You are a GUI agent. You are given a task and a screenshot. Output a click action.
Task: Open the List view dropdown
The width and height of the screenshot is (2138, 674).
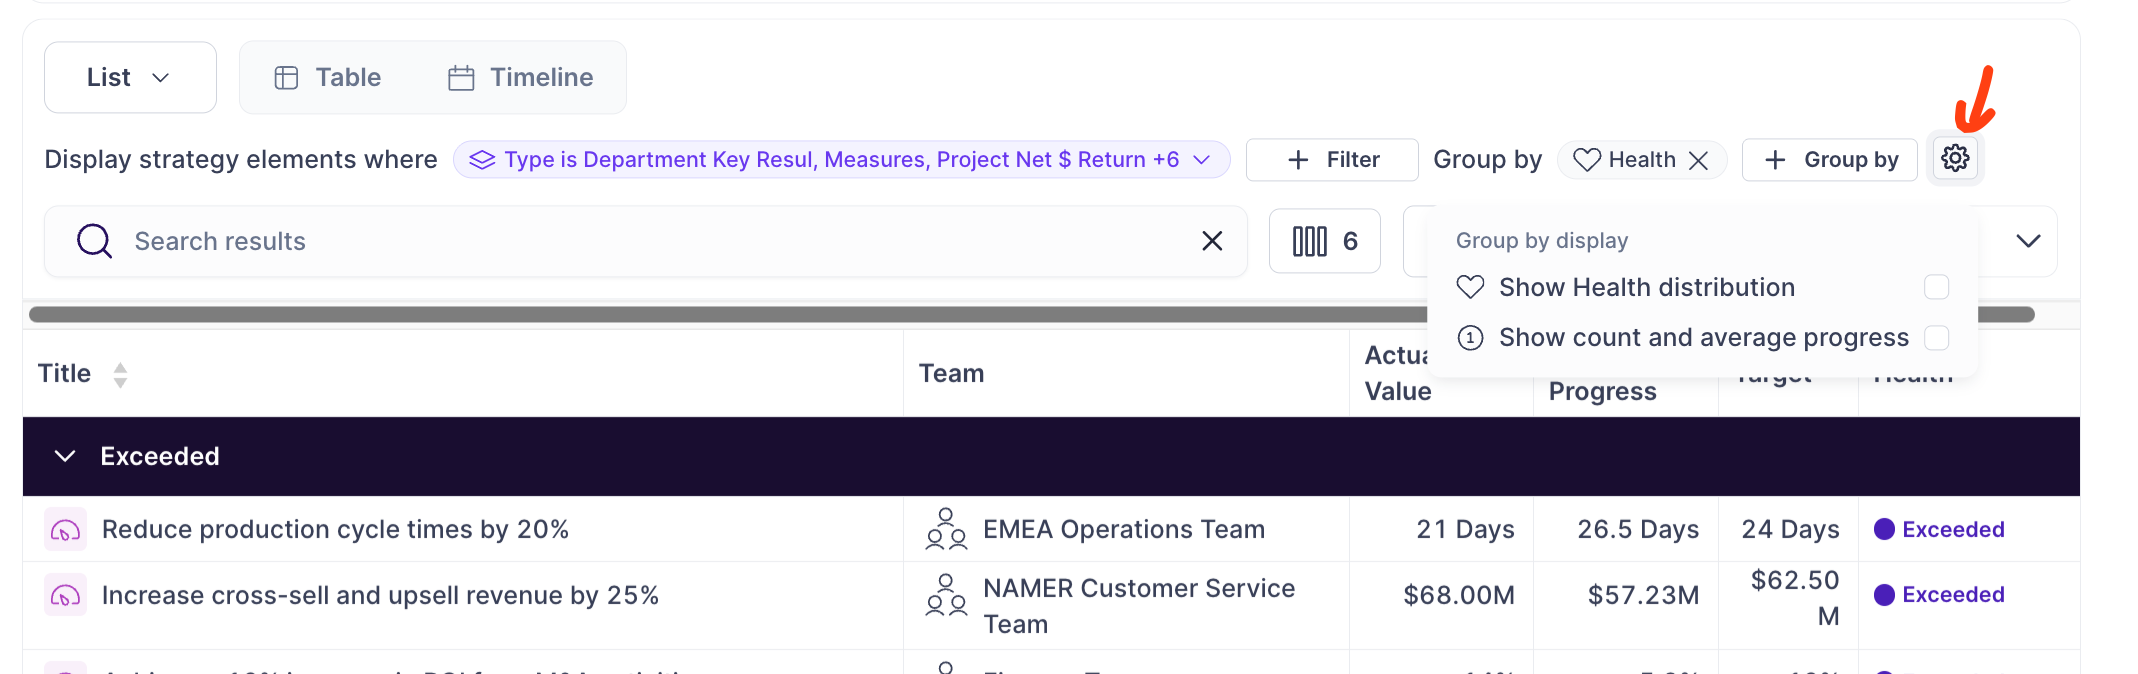130,77
